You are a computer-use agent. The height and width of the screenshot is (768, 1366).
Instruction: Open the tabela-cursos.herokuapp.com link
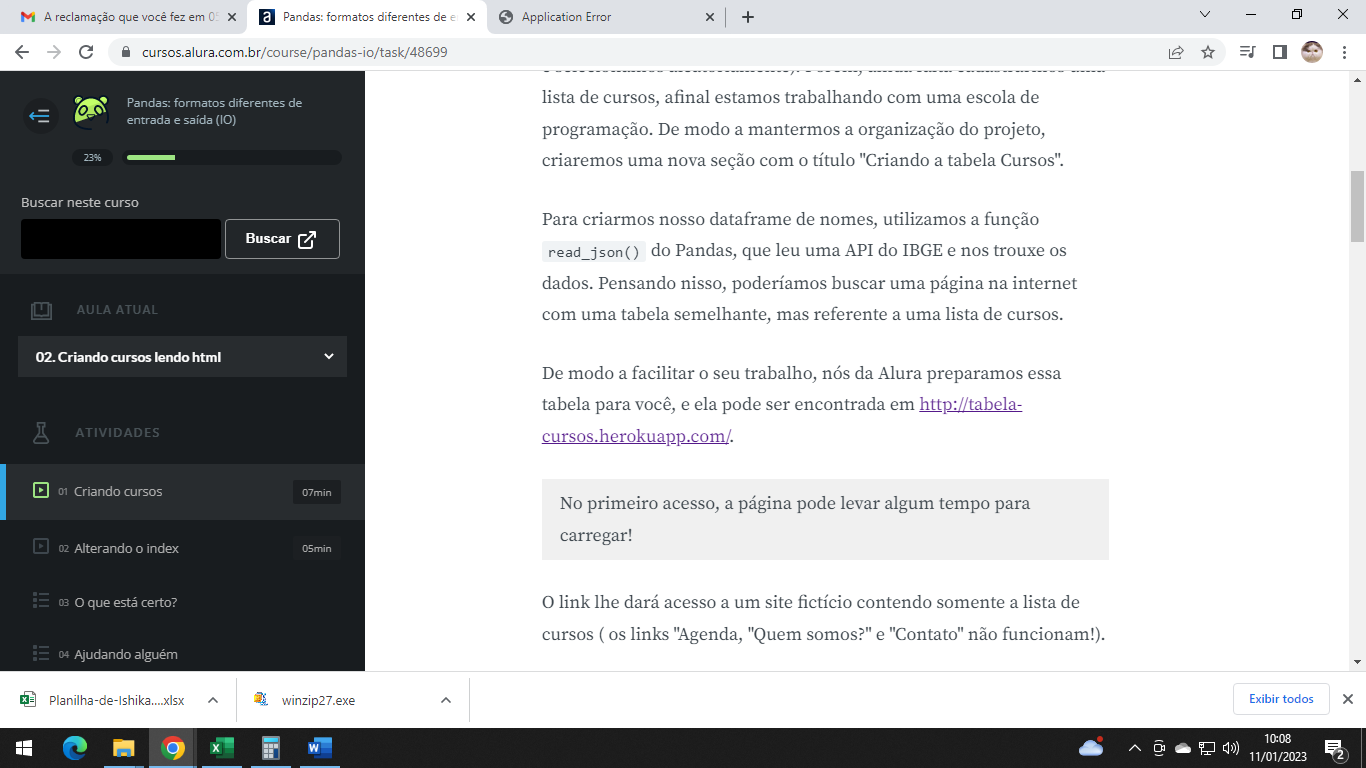tap(782, 420)
